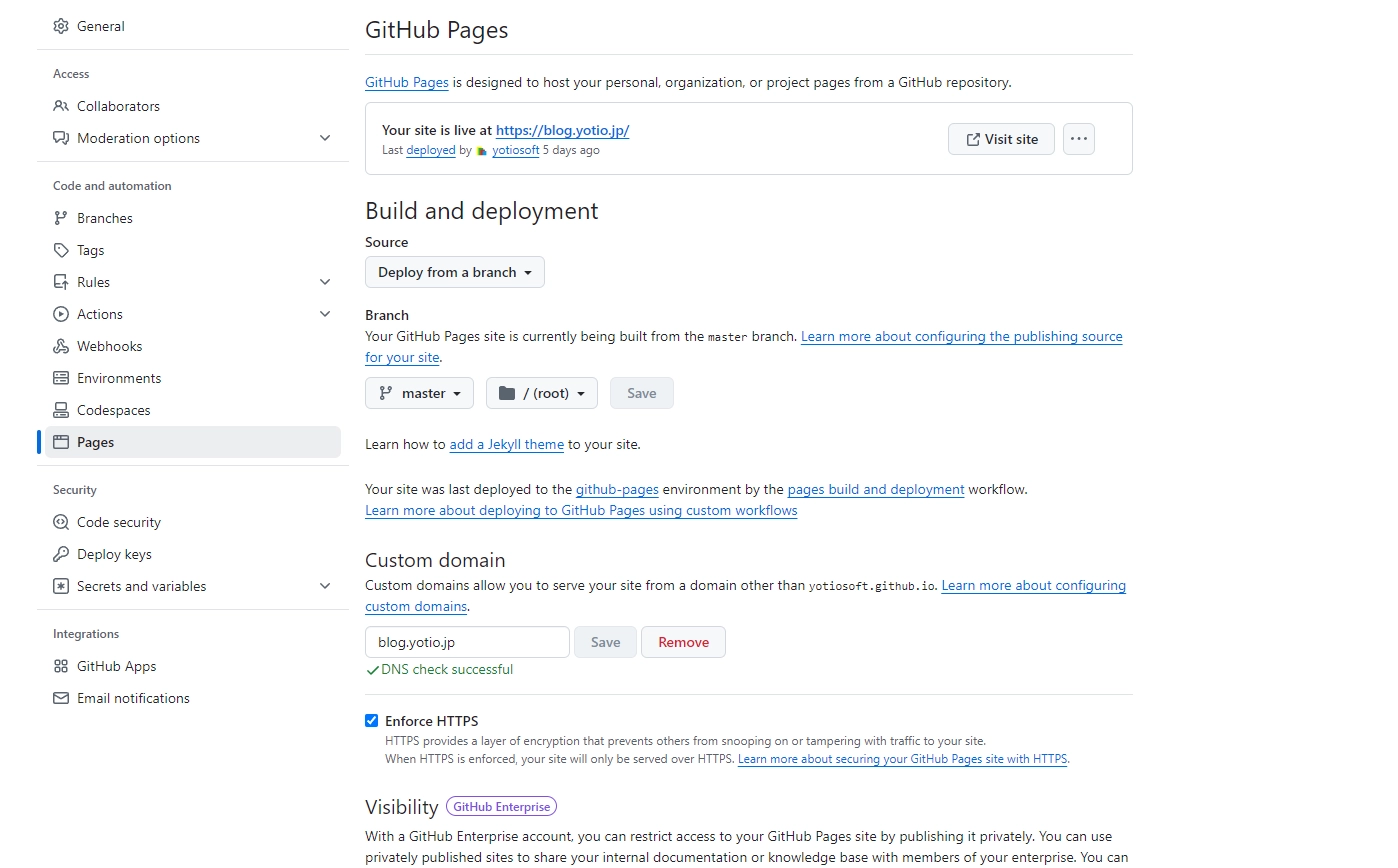Screen dimensions: 1398x868
Task: Open Codespaces settings
Action: click(193, 410)
